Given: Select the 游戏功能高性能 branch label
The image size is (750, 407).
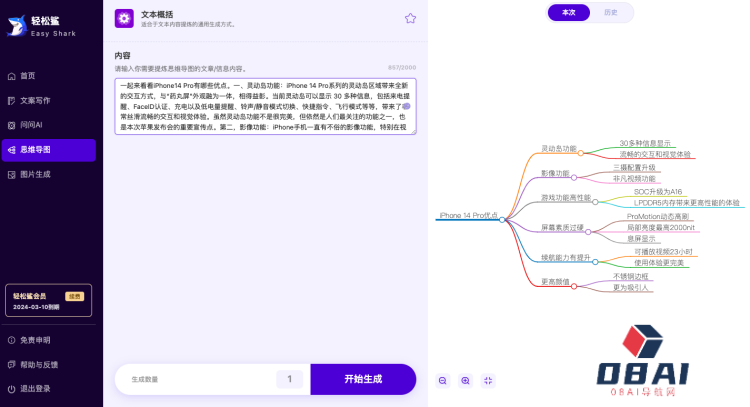Looking at the screenshot, I should 566,198.
